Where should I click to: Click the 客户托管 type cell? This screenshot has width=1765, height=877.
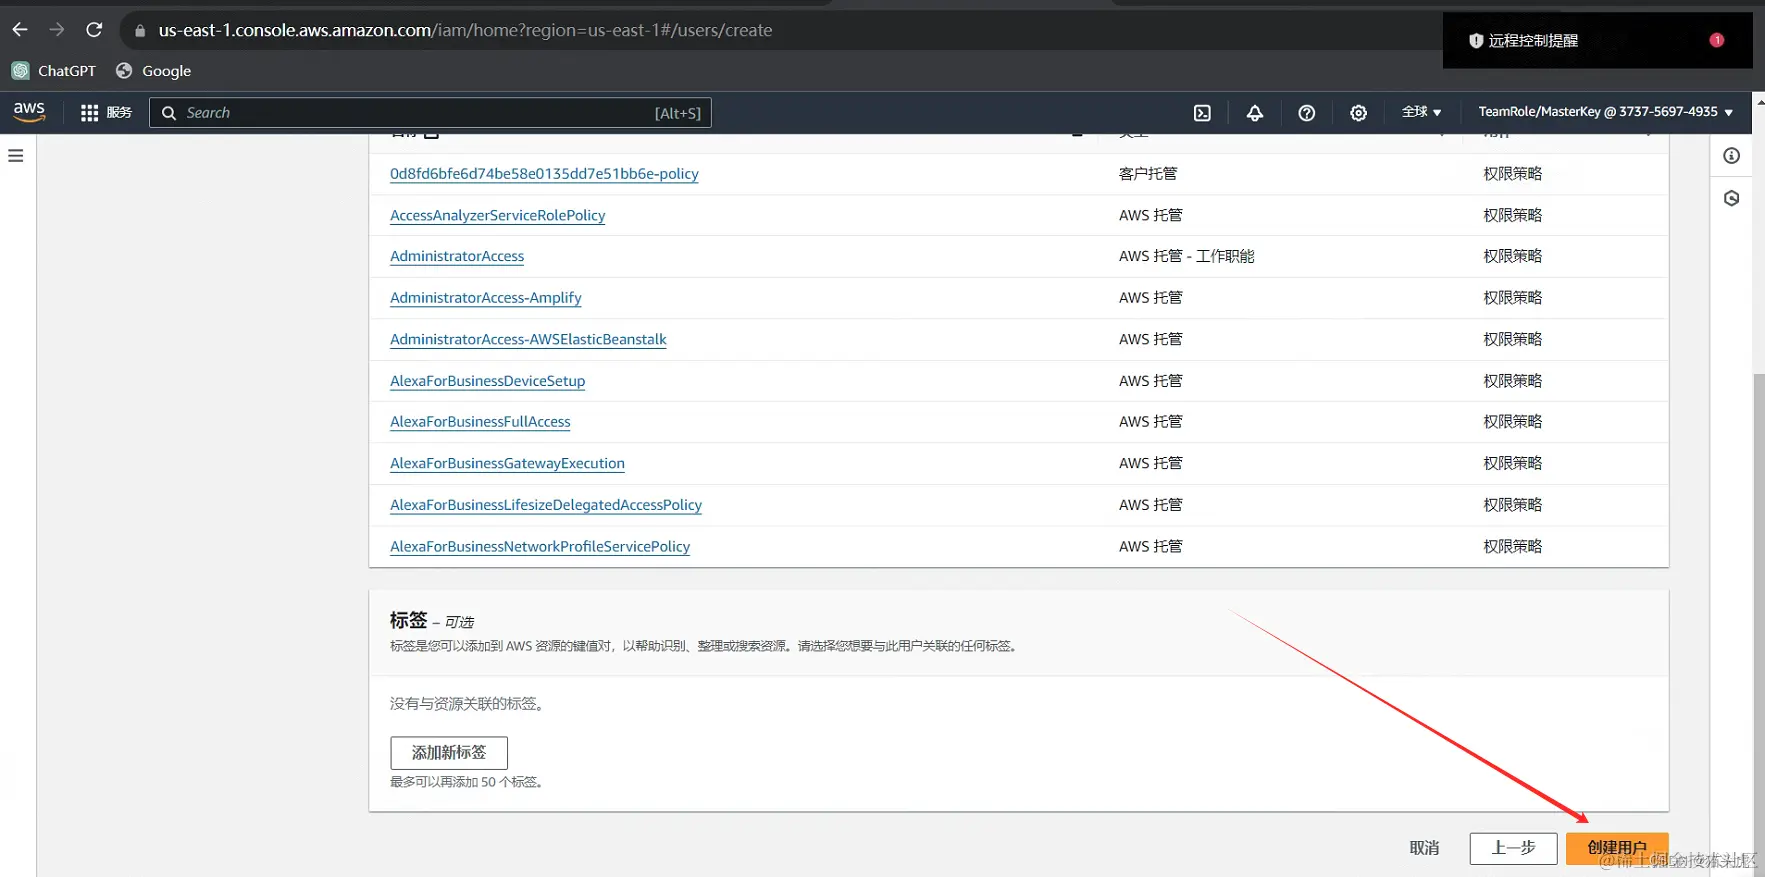pos(1148,174)
